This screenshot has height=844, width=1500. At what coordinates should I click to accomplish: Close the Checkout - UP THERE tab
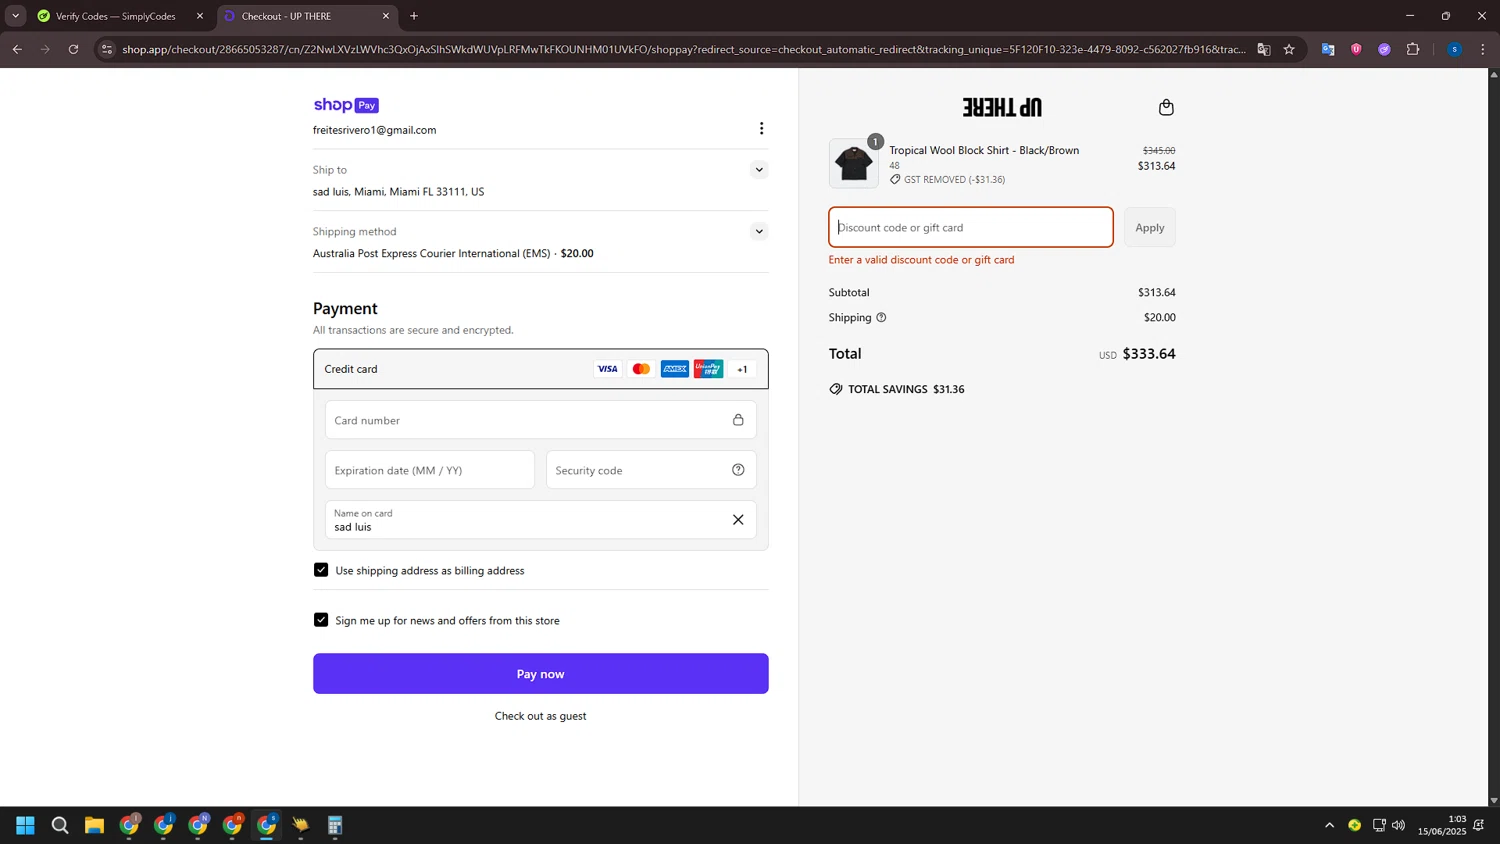(x=386, y=16)
